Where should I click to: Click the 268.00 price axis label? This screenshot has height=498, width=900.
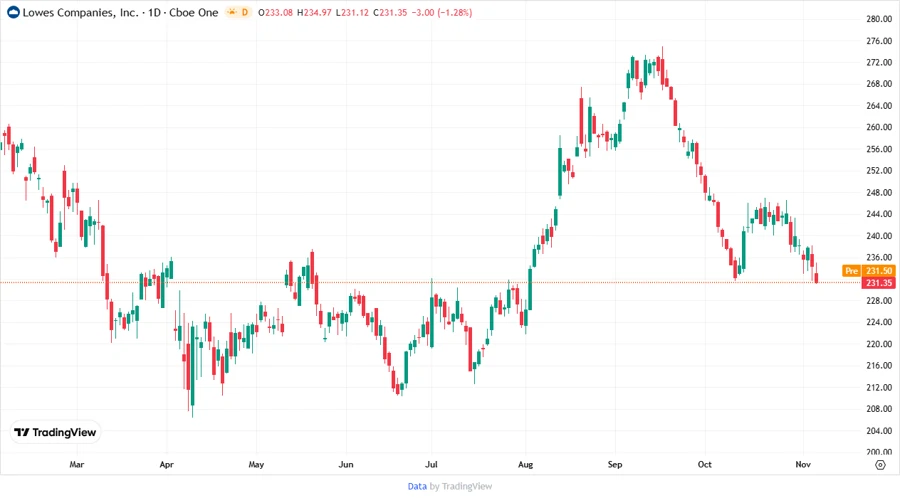tap(879, 84)
